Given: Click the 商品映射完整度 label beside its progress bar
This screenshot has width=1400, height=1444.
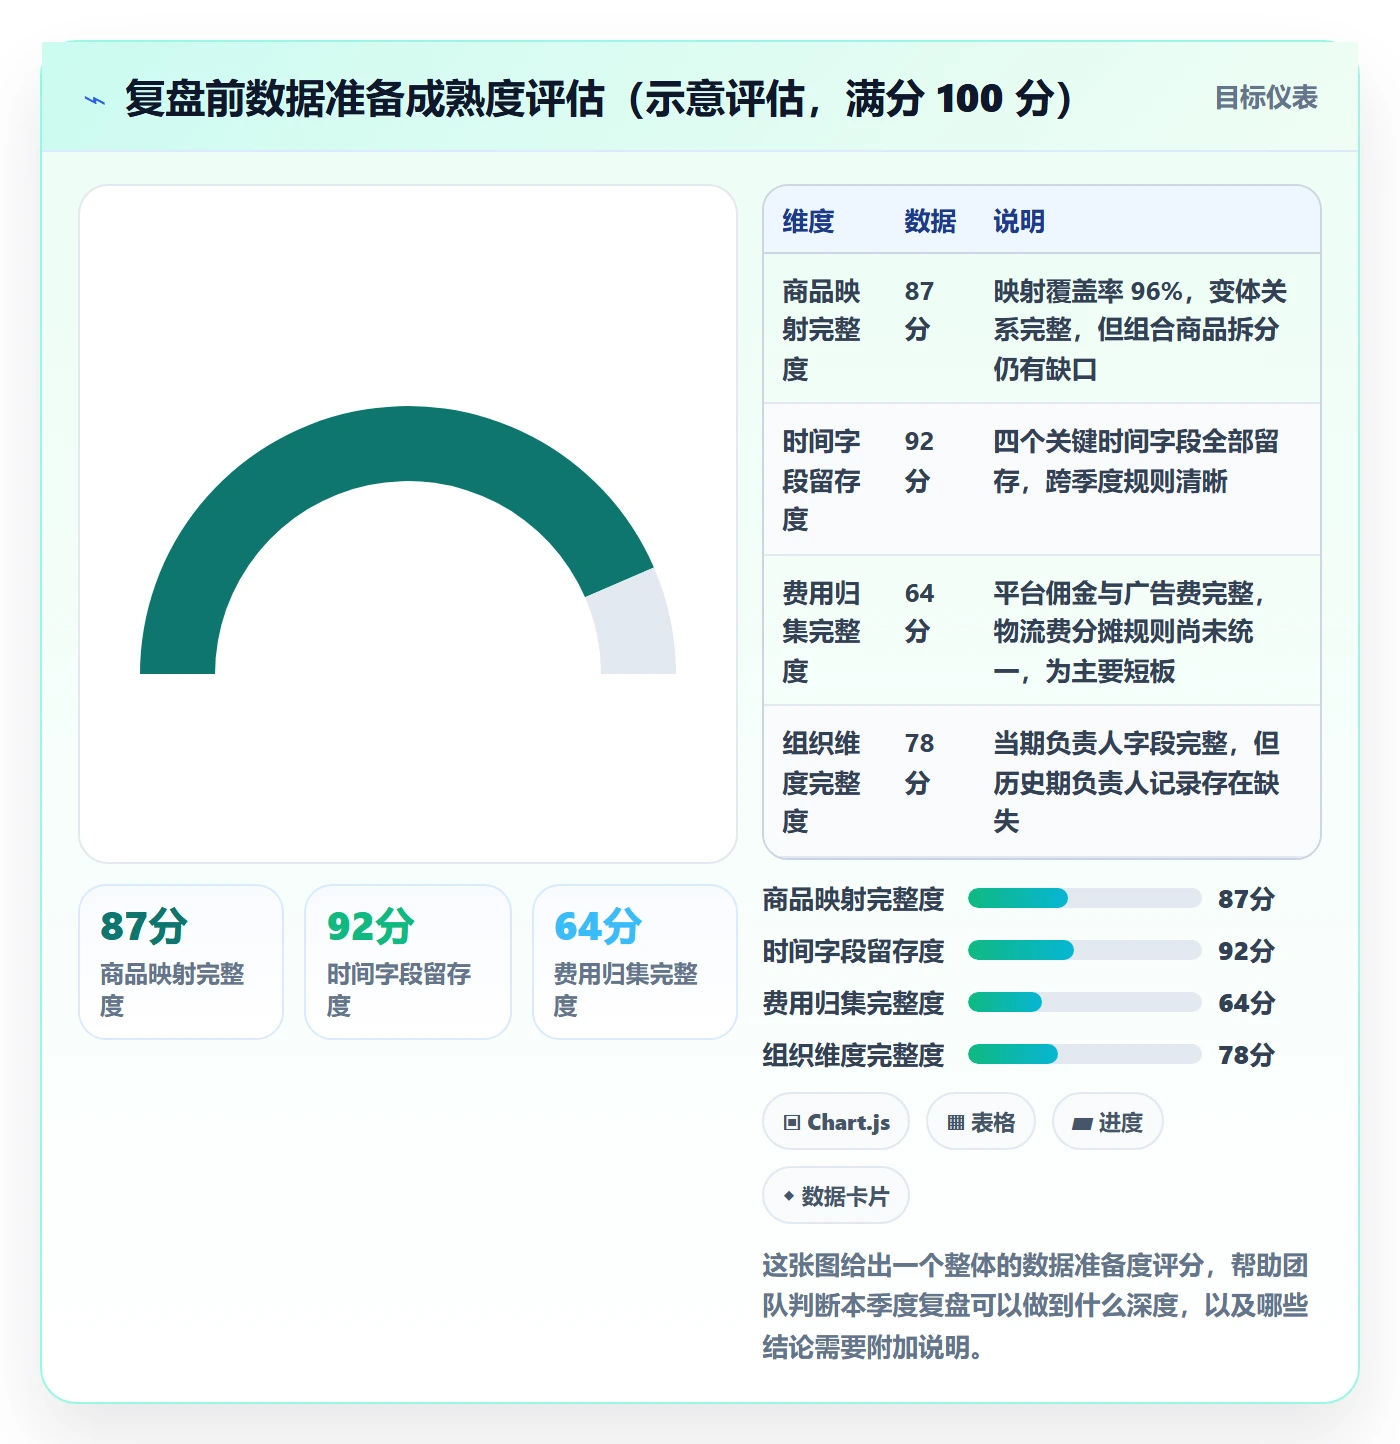Looking at the screenshot, I should [x=853, y=899].
